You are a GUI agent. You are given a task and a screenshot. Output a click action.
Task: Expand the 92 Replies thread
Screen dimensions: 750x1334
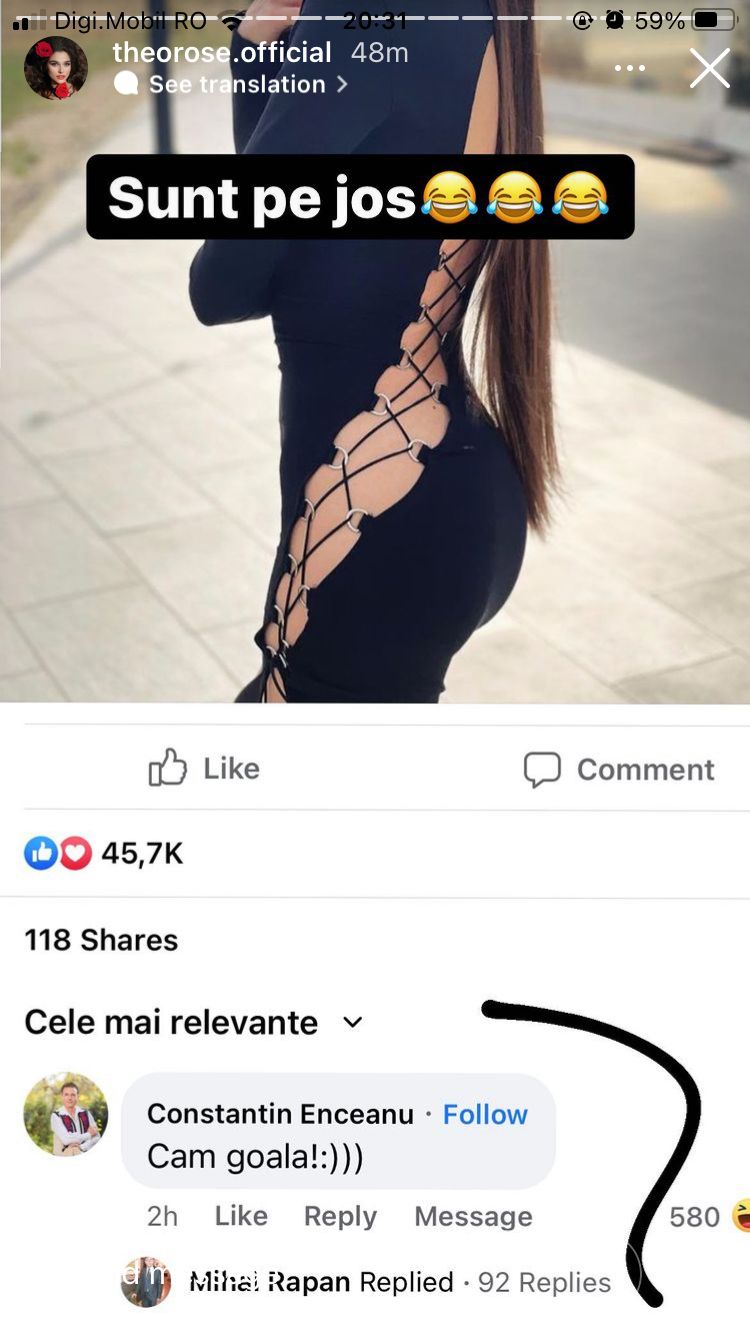(x=544, y=1282)
